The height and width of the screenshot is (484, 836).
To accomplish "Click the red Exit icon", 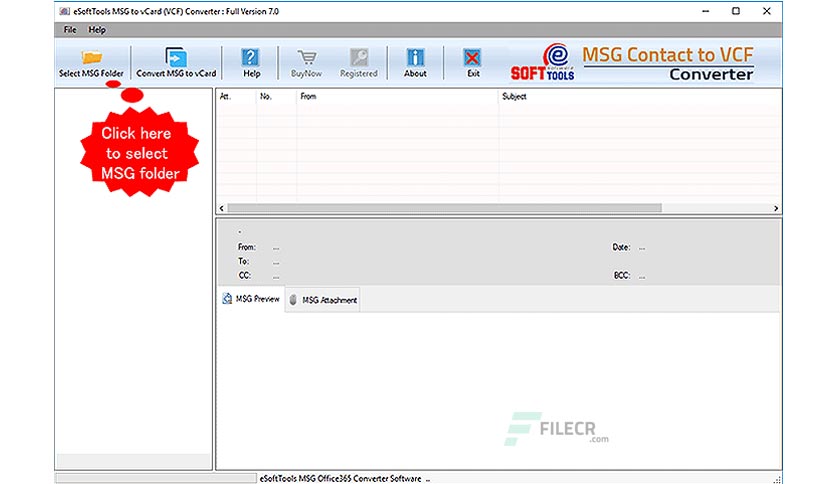I will point(472,57).
